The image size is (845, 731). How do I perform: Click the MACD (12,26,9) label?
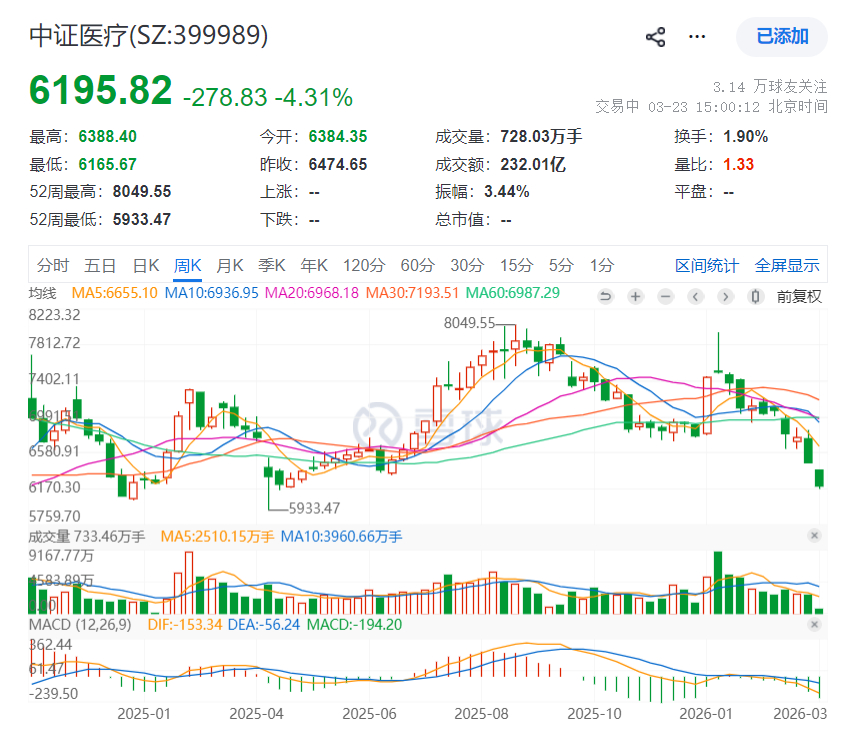point(80,625)
